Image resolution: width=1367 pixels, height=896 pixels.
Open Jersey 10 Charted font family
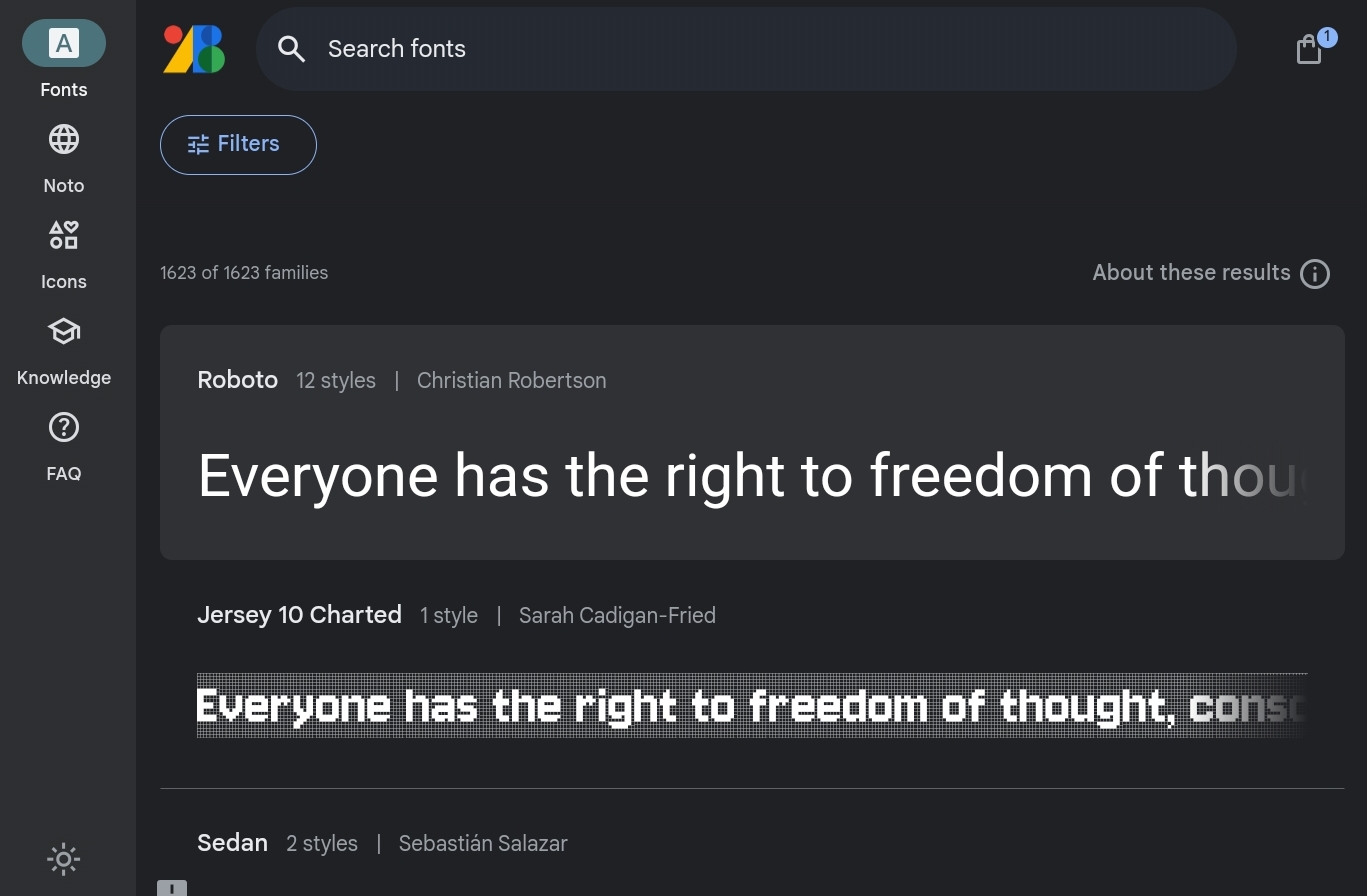pyautogui.click(x=299, y=615)
